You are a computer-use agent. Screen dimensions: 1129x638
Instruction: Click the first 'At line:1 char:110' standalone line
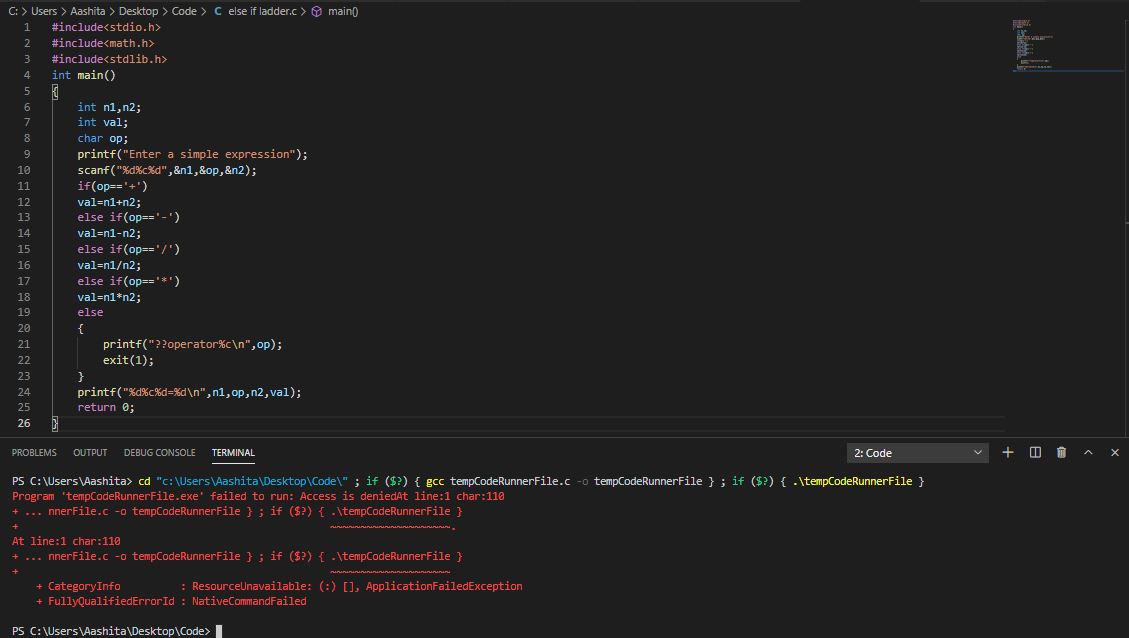(66, 541)
